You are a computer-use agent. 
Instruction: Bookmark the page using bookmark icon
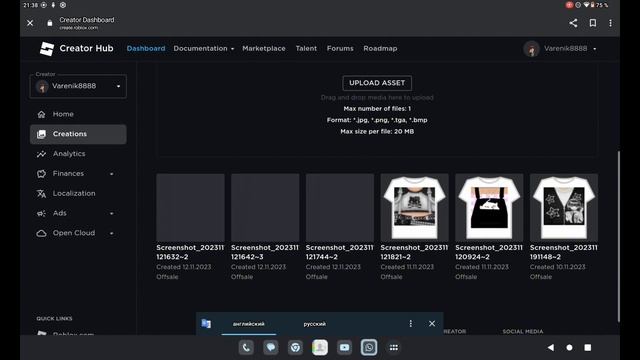coord(593,23)
